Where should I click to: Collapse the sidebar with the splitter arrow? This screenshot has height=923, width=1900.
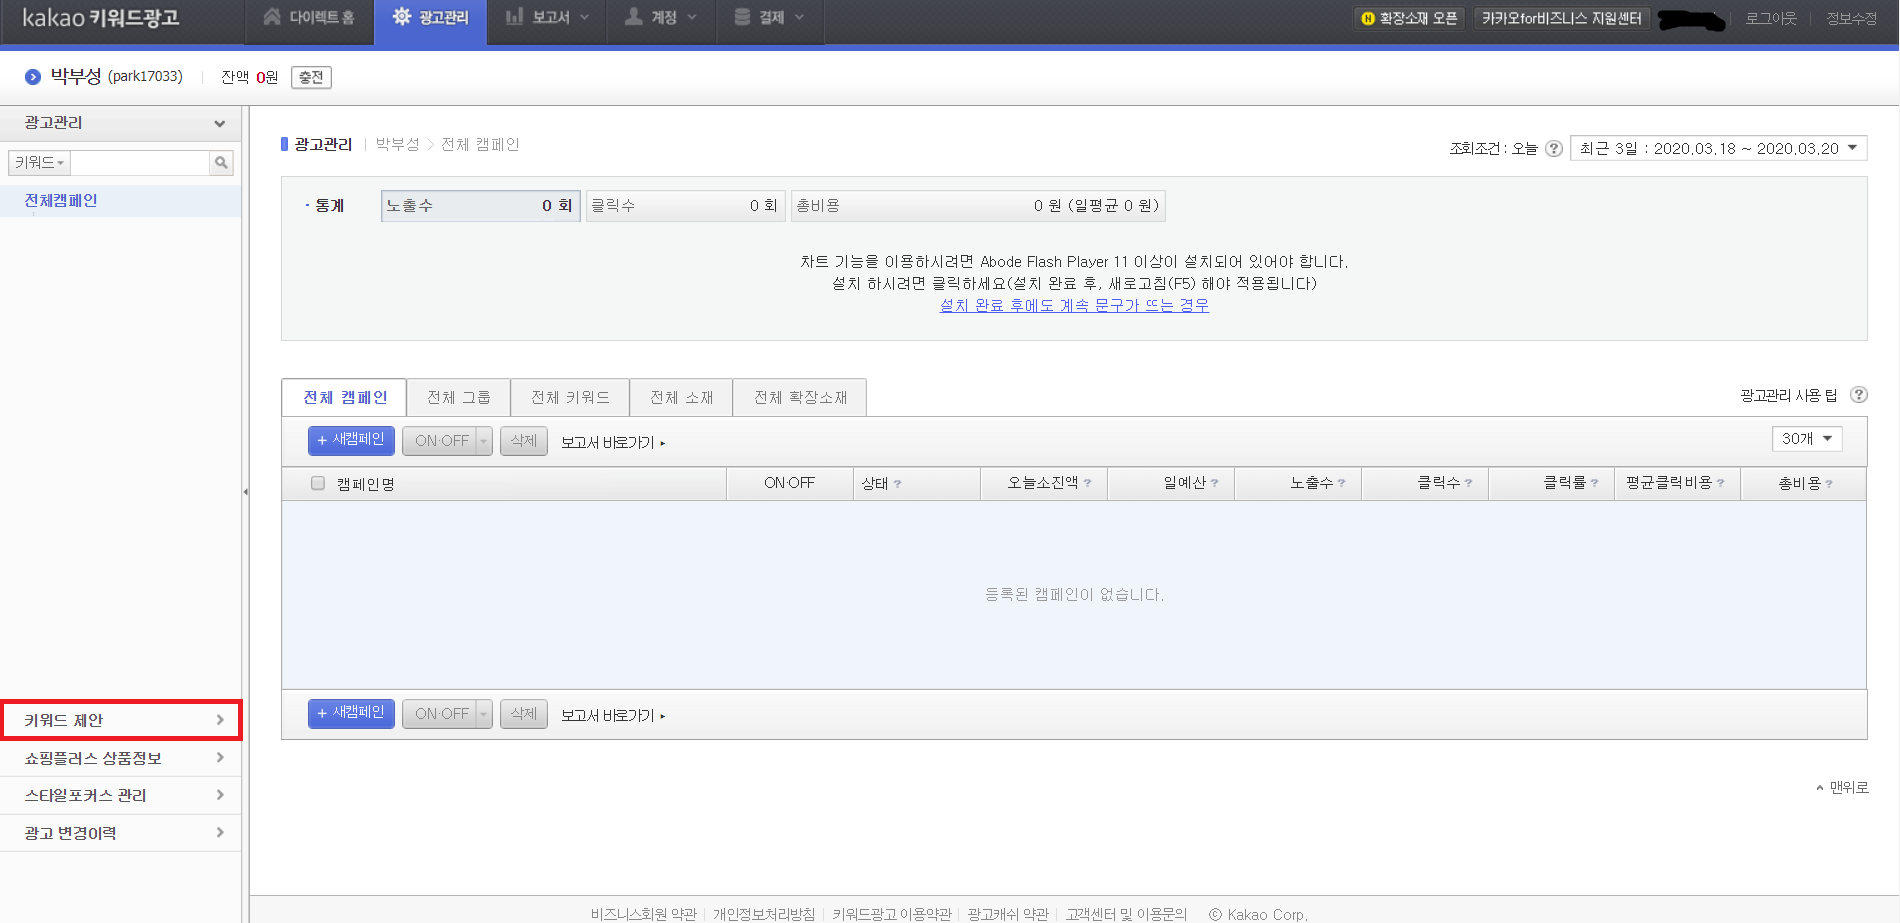tap(245, 492)
